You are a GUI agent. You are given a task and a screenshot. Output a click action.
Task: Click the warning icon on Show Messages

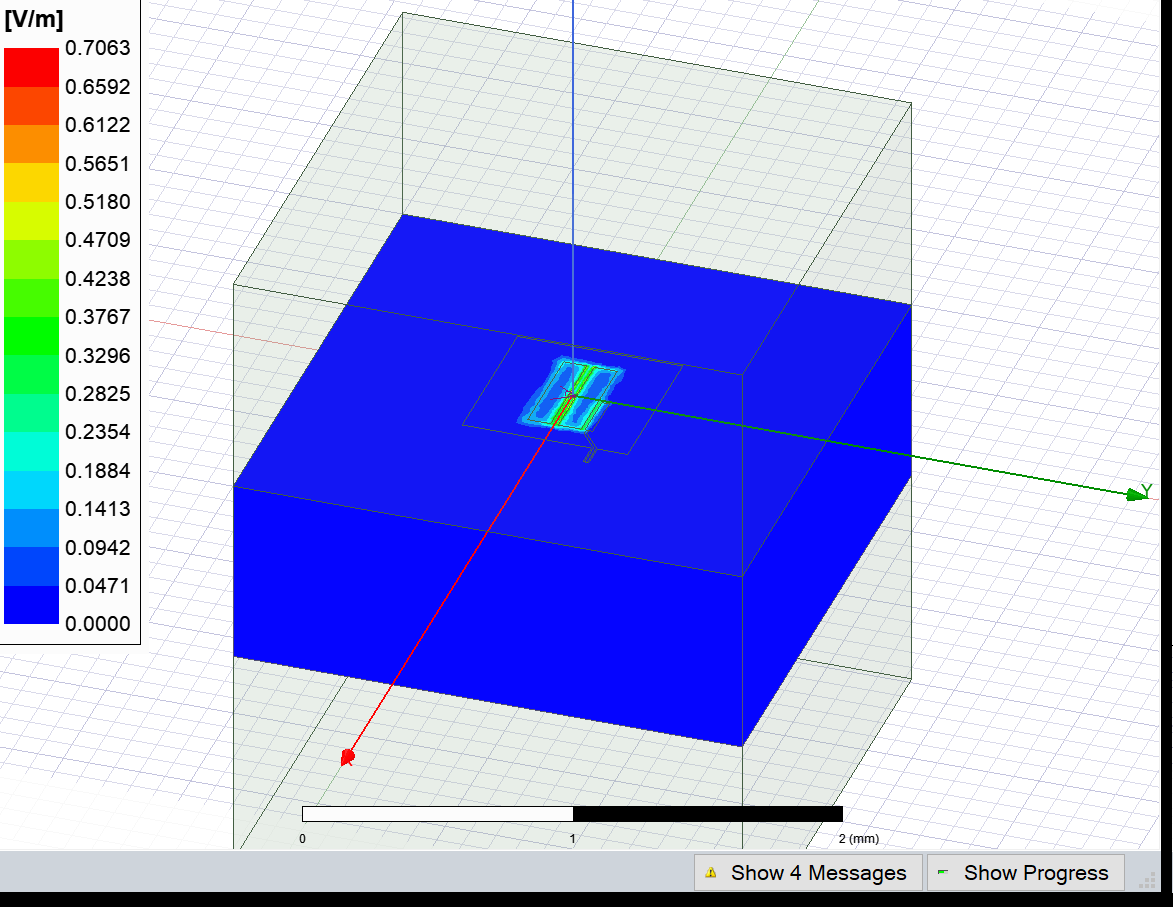711,873
